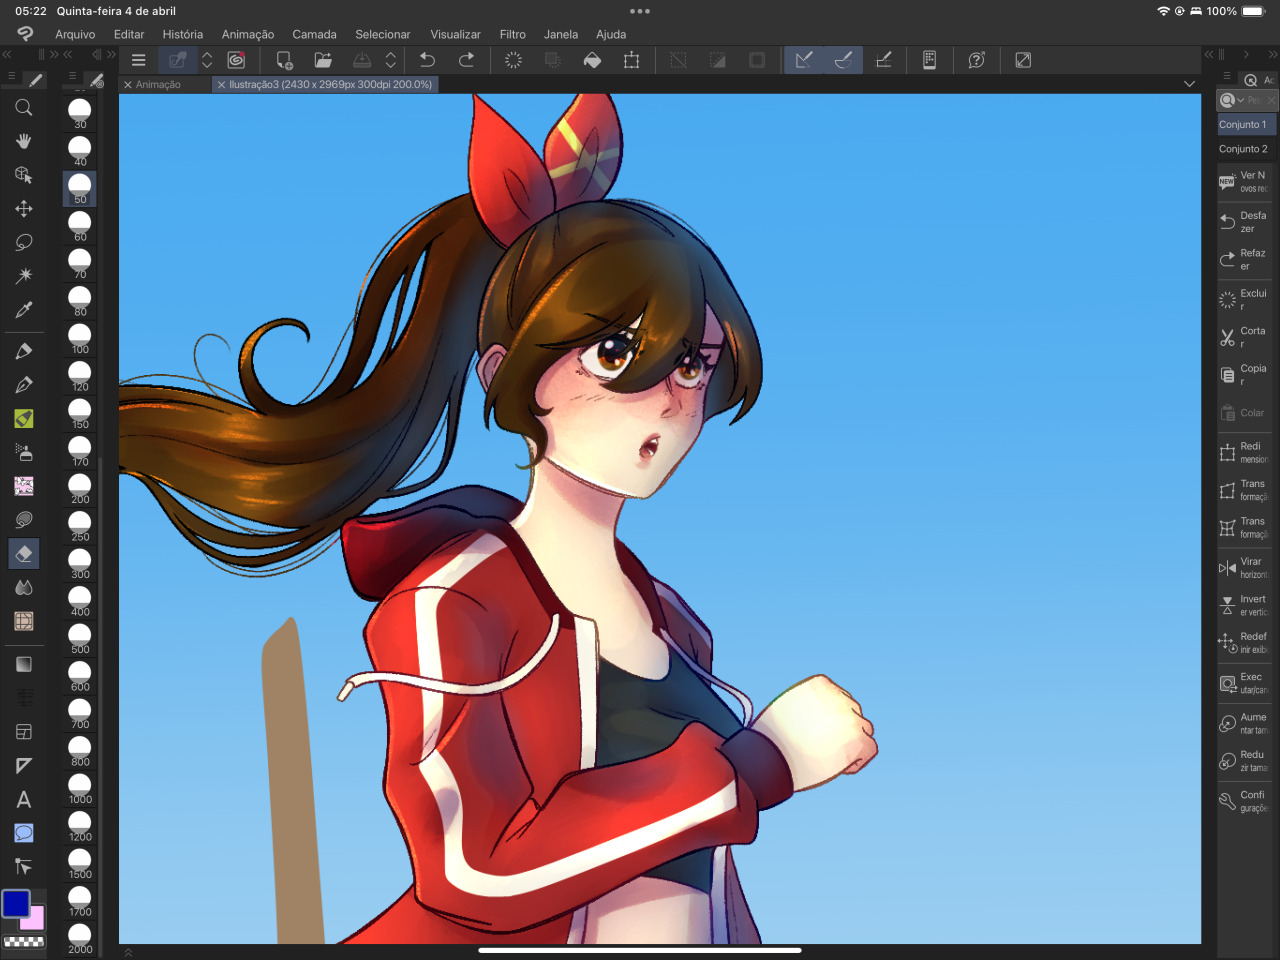Viewport: 1280px width, 960px height.
Task: Switch to the Animação canvas tab
Action: tap(158, 85)
